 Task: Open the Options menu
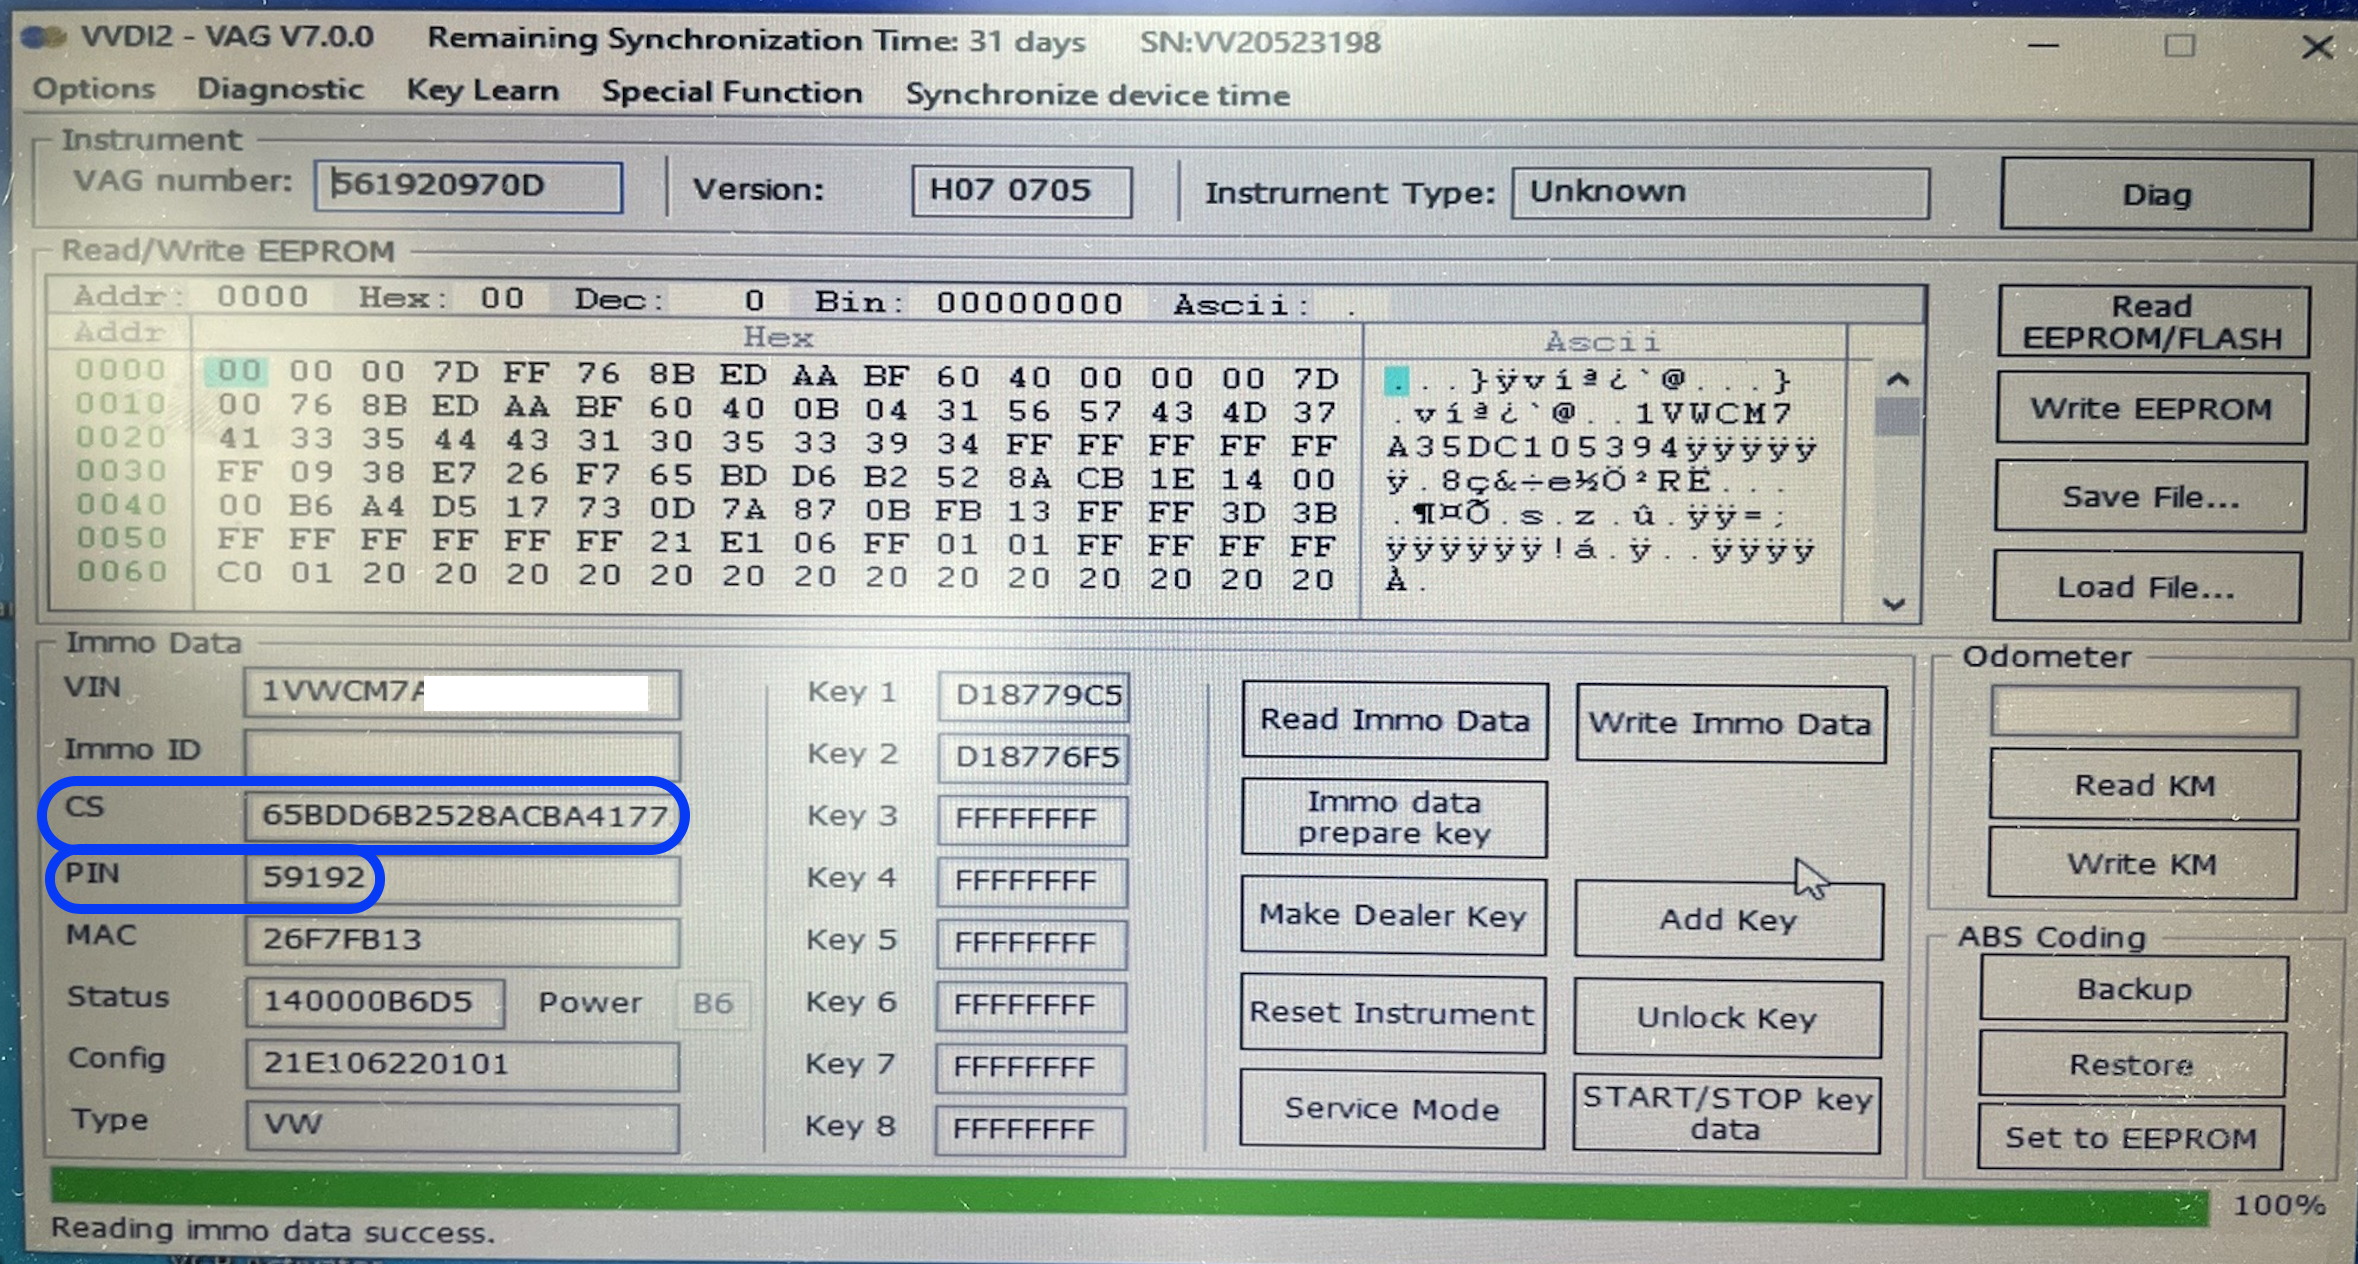(94, 89)
